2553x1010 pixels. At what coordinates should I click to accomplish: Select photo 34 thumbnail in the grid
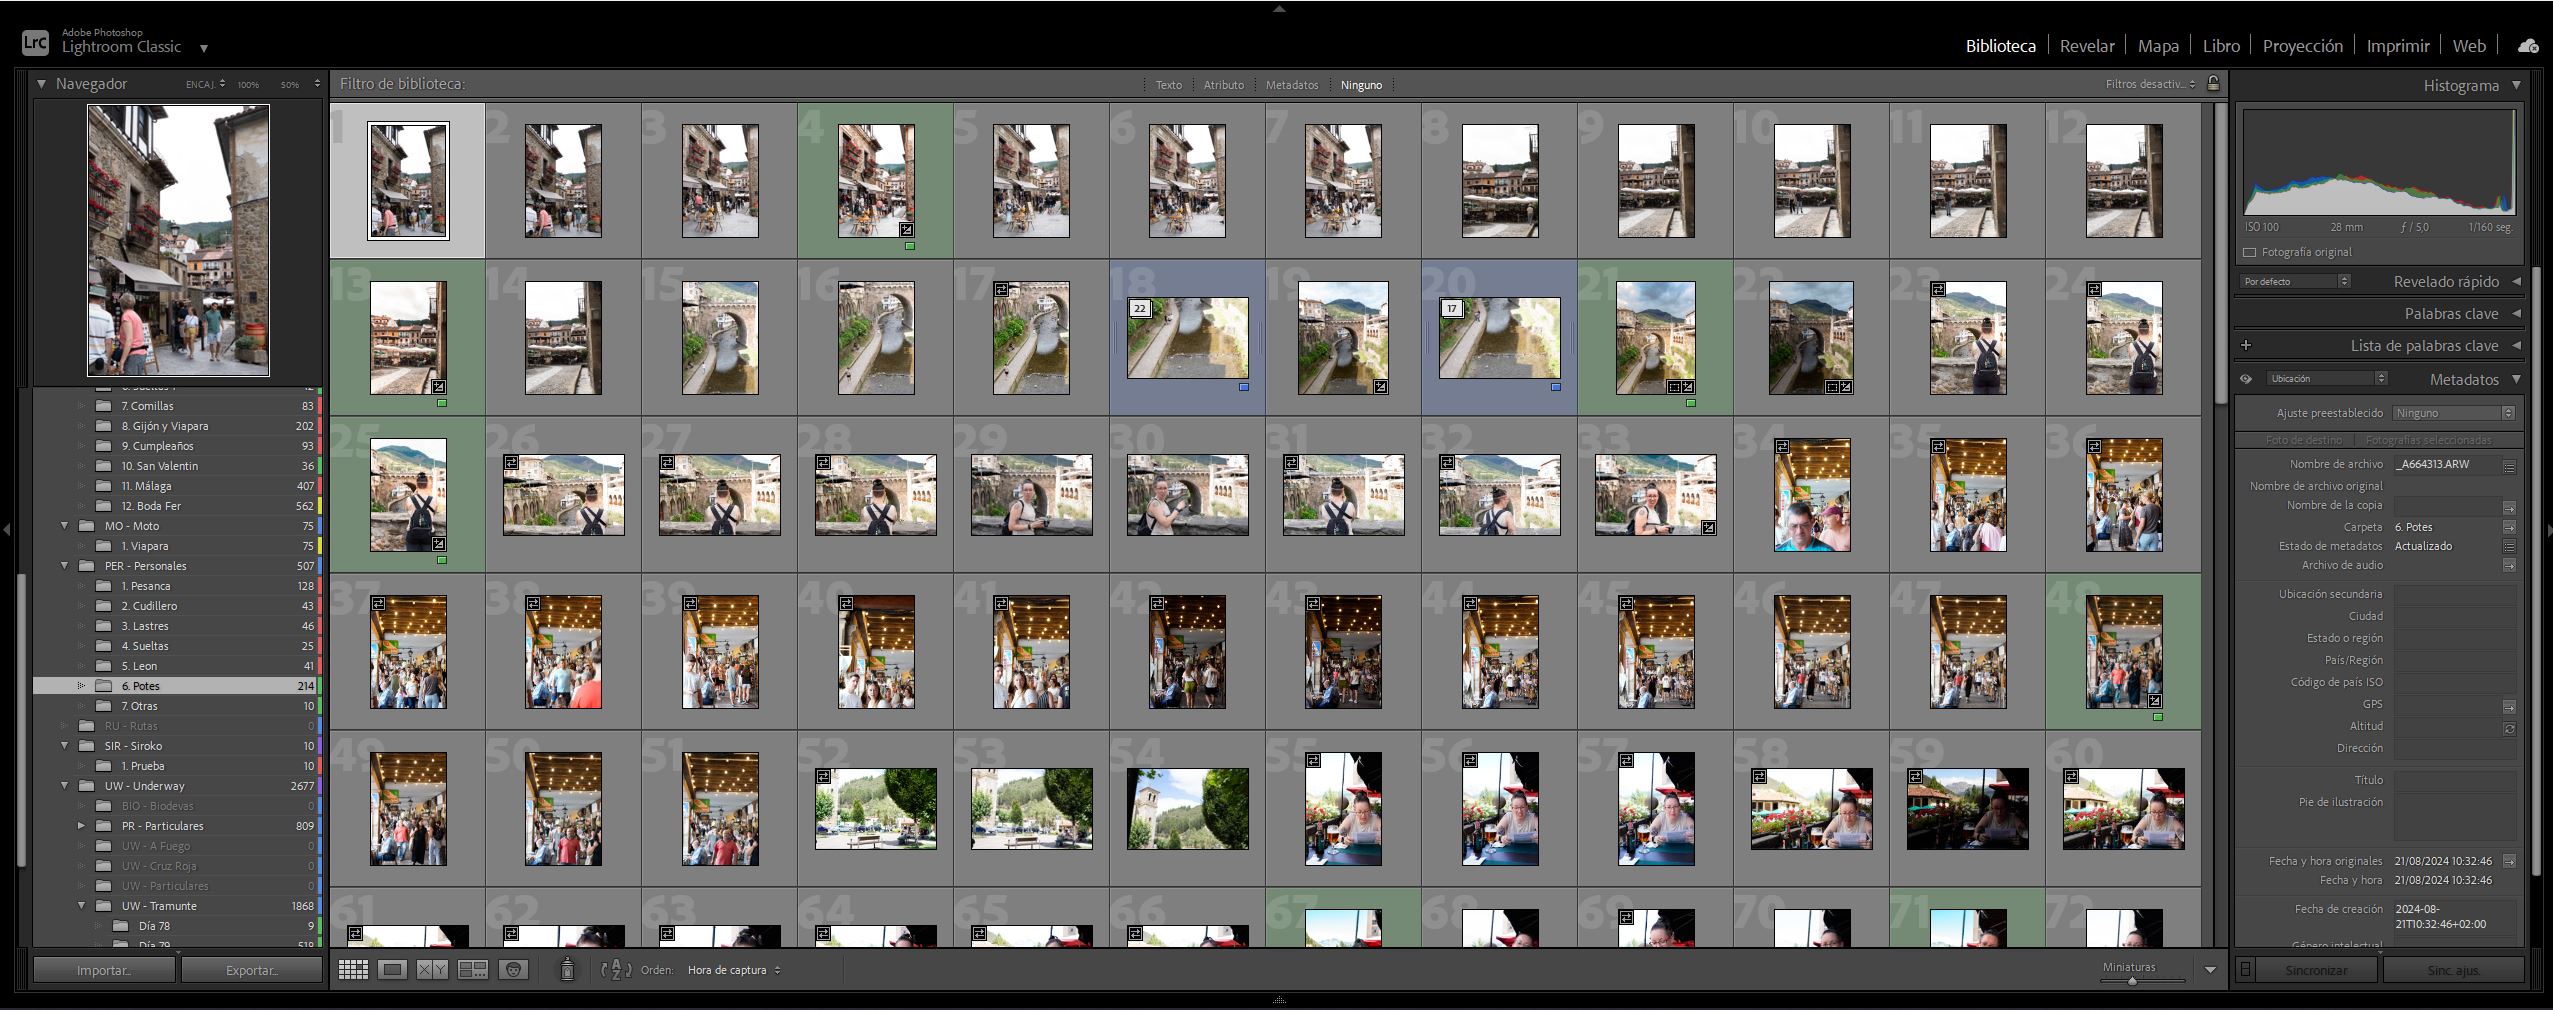1811,495
